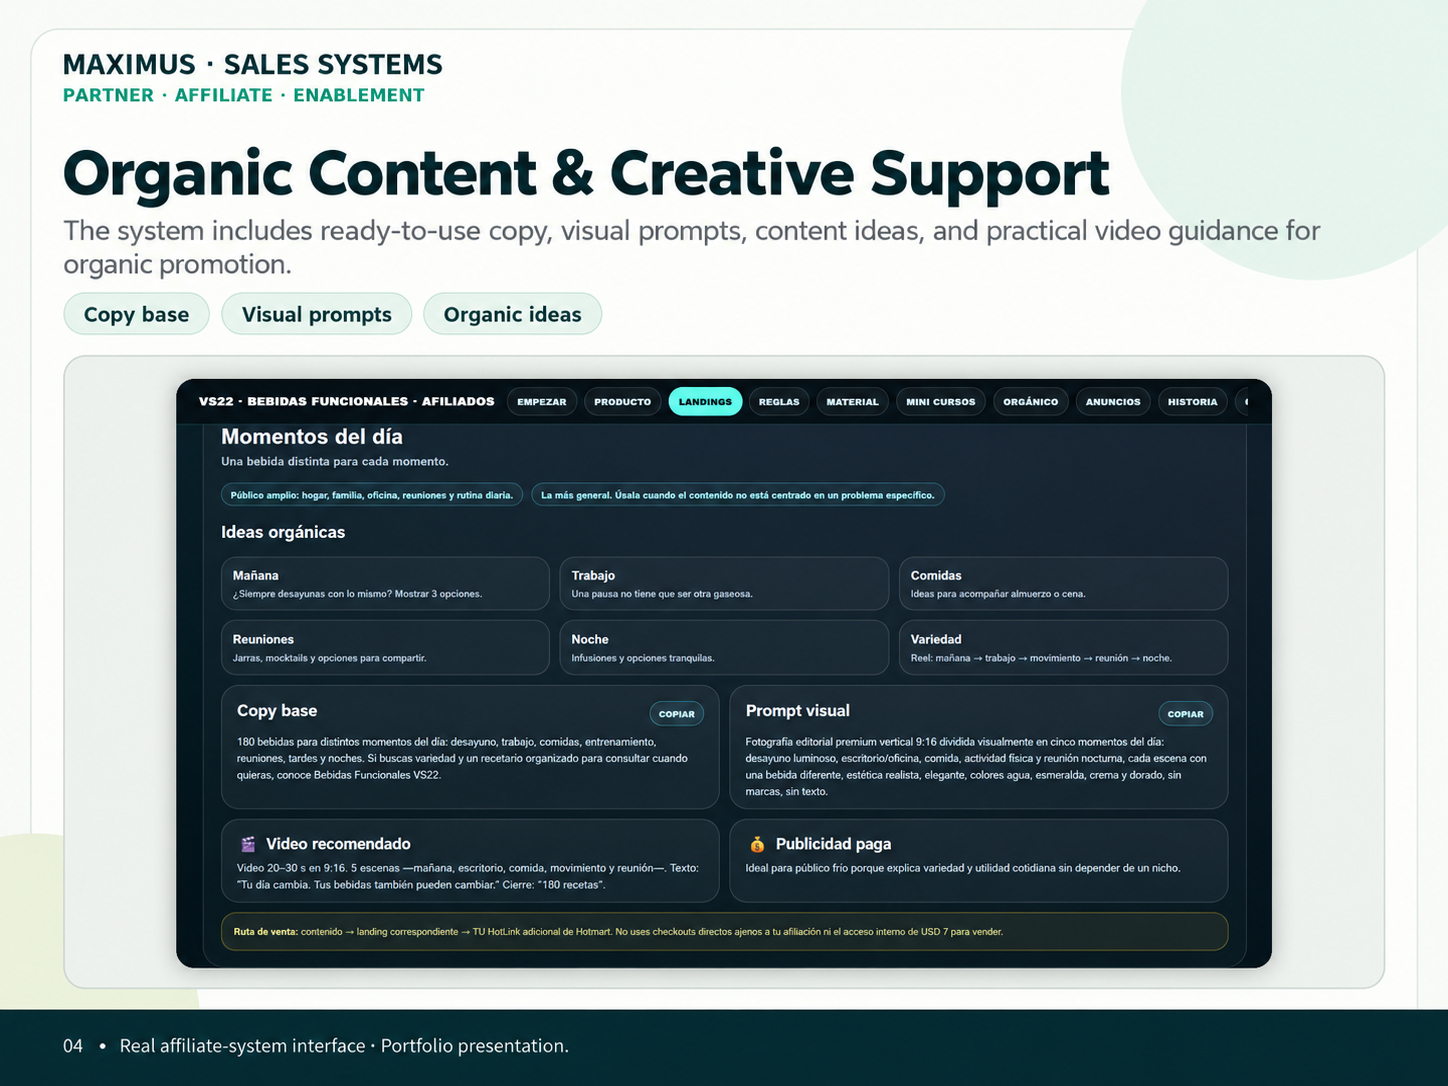The height and width of the screenshot is (1086, 1448).
Task: Click the 'Prompt visual' card heading
Action: pyautogui.click(x=797, y=711)
